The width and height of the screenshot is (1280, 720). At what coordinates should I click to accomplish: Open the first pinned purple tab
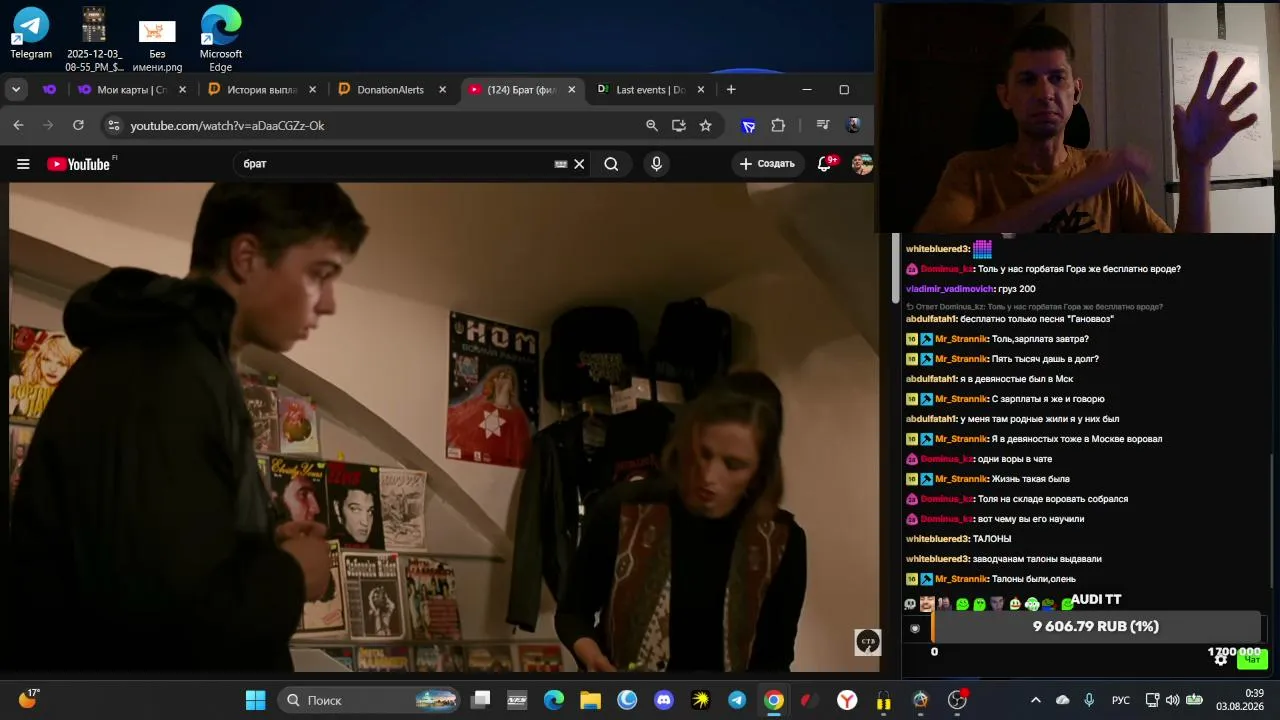pyautogui.click(x=49, y=90)
